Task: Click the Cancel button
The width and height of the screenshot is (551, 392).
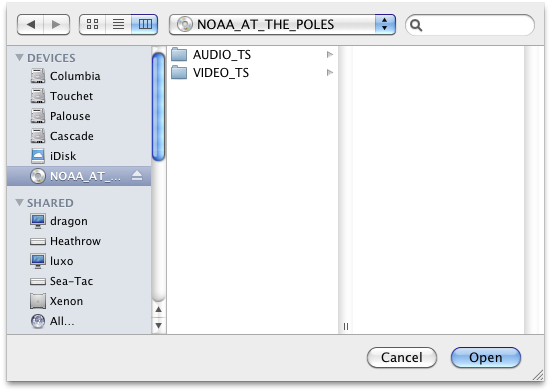Action: 402,358
